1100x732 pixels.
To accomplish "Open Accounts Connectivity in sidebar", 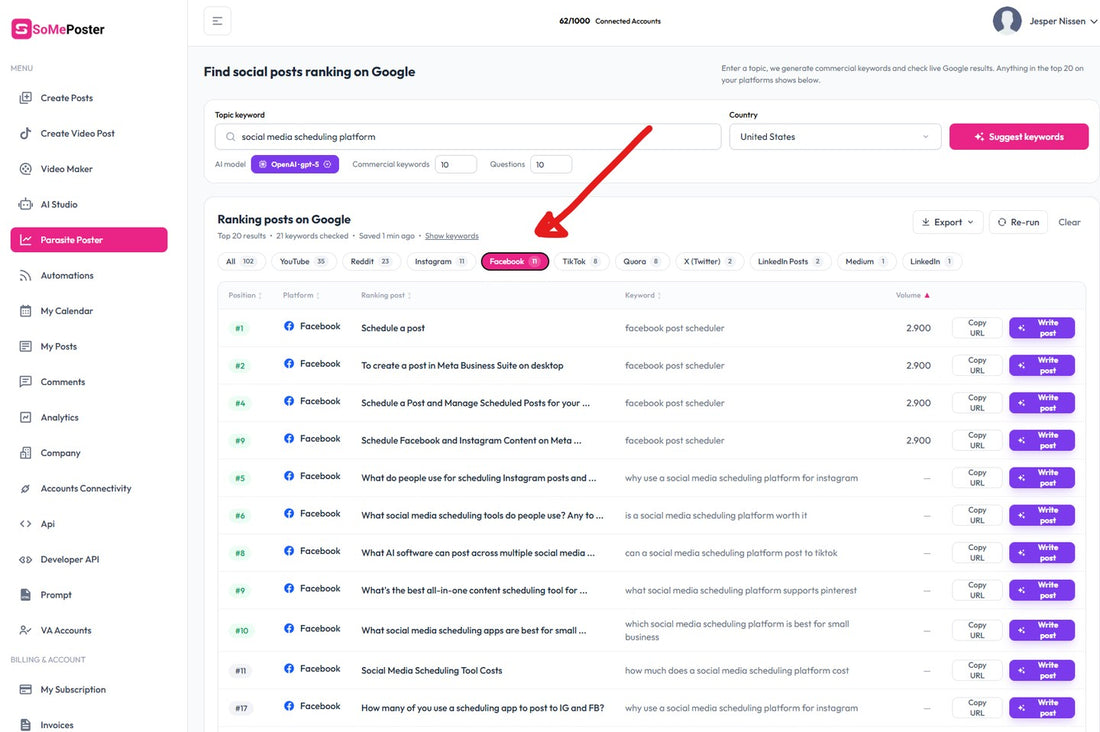I will click(x=85, y=488).
